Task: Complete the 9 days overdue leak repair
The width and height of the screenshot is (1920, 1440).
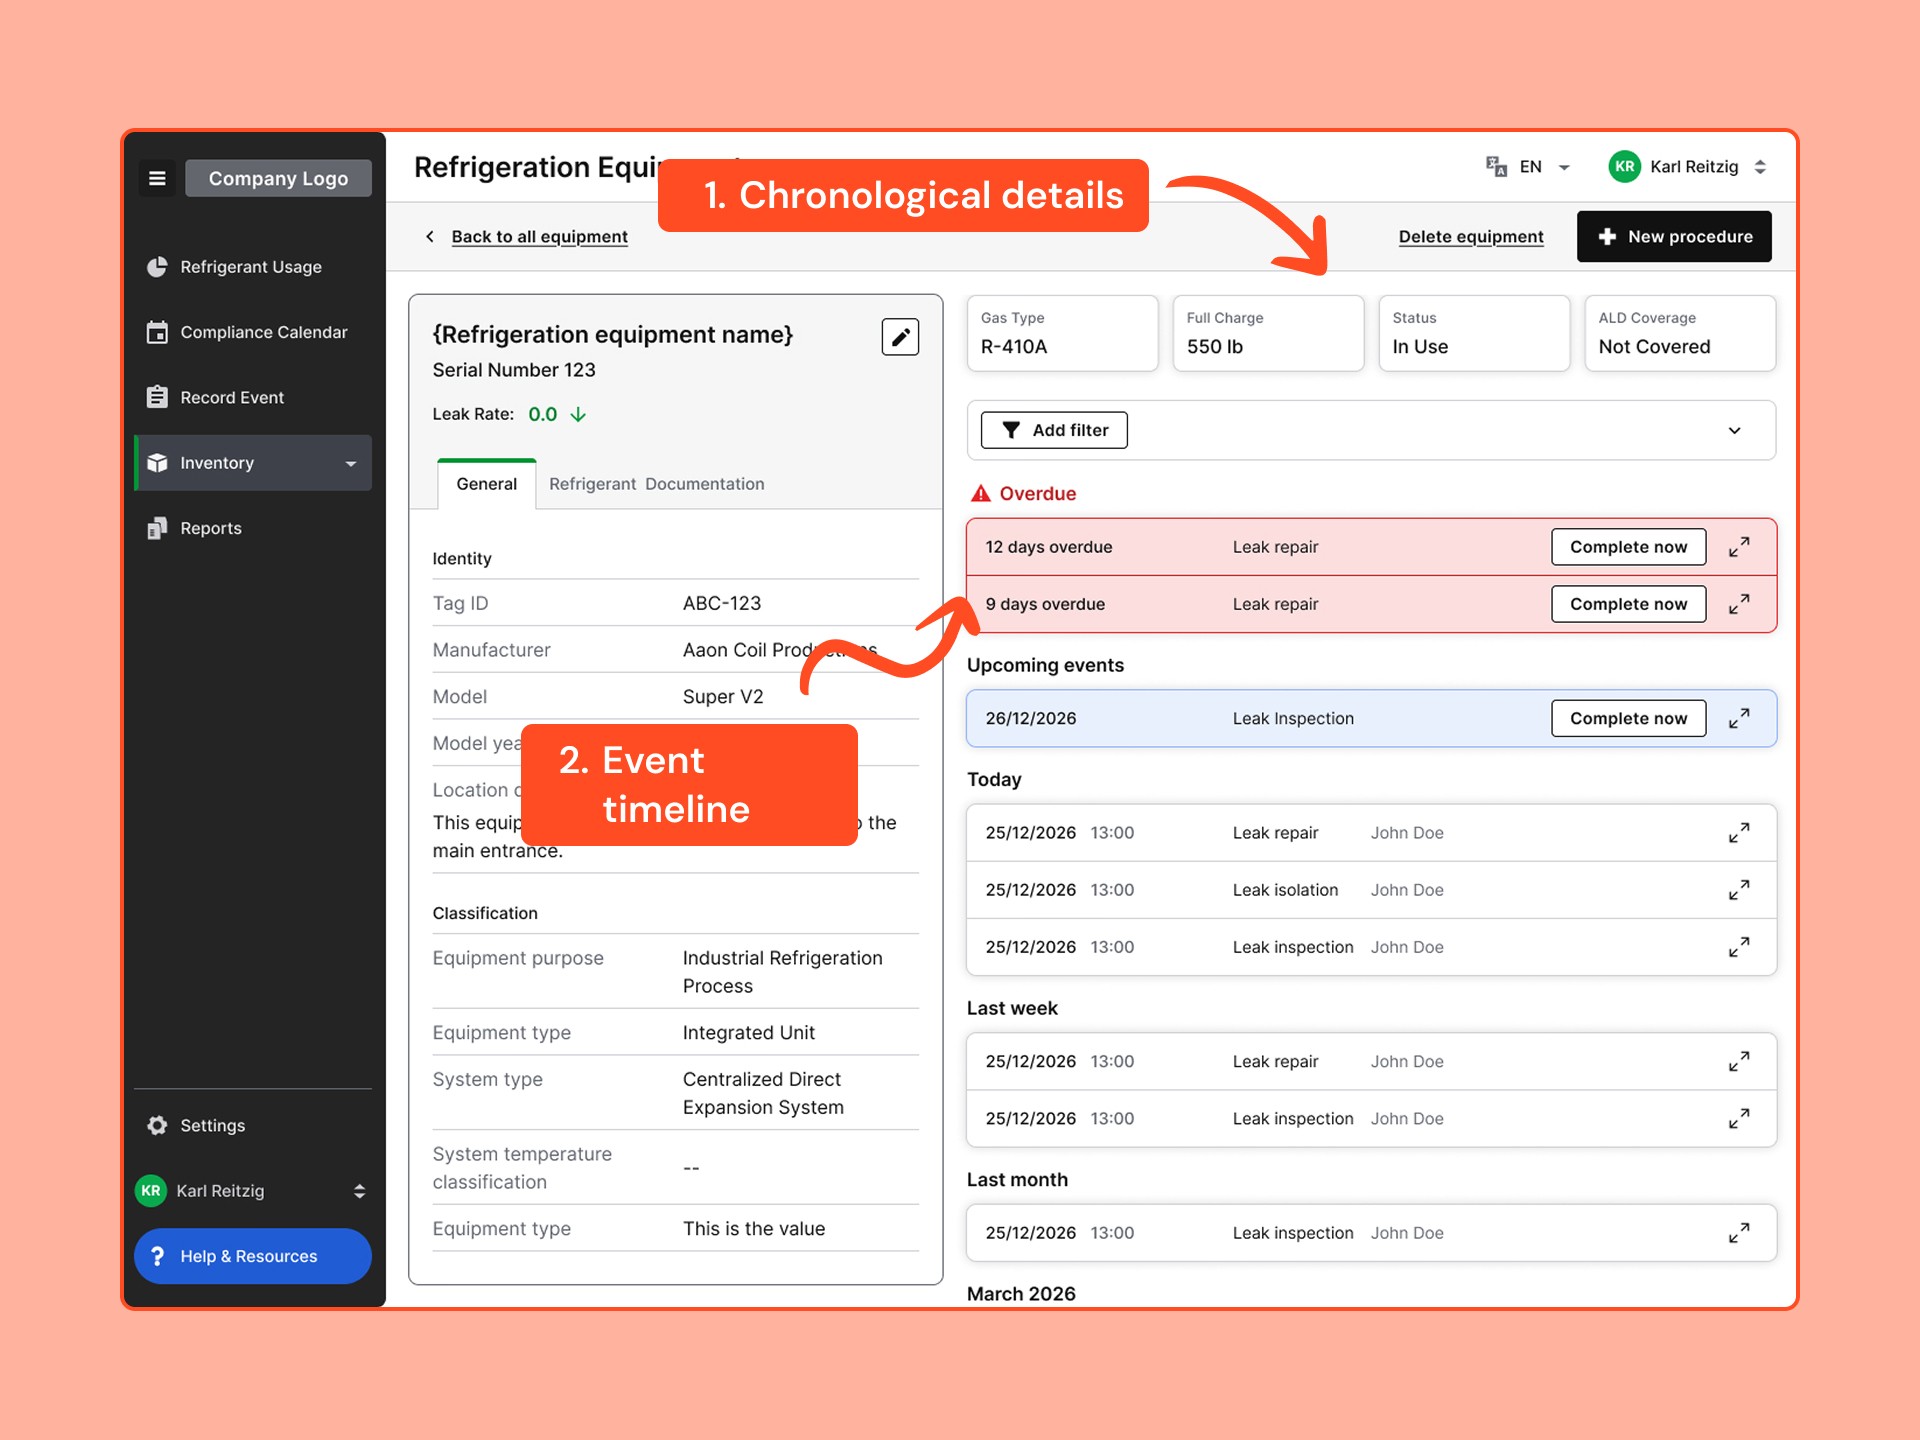Action: pyautogui.click(x=1627, y=604)
